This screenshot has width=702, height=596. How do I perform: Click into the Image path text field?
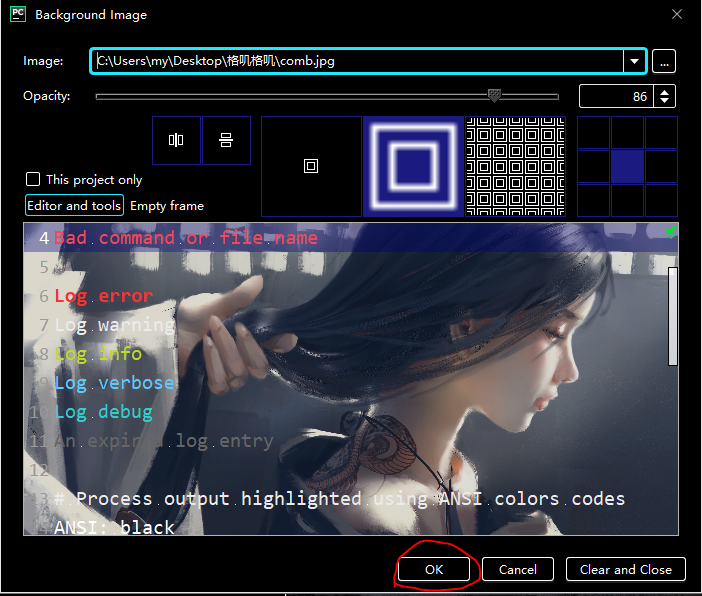tap(358, 61)
